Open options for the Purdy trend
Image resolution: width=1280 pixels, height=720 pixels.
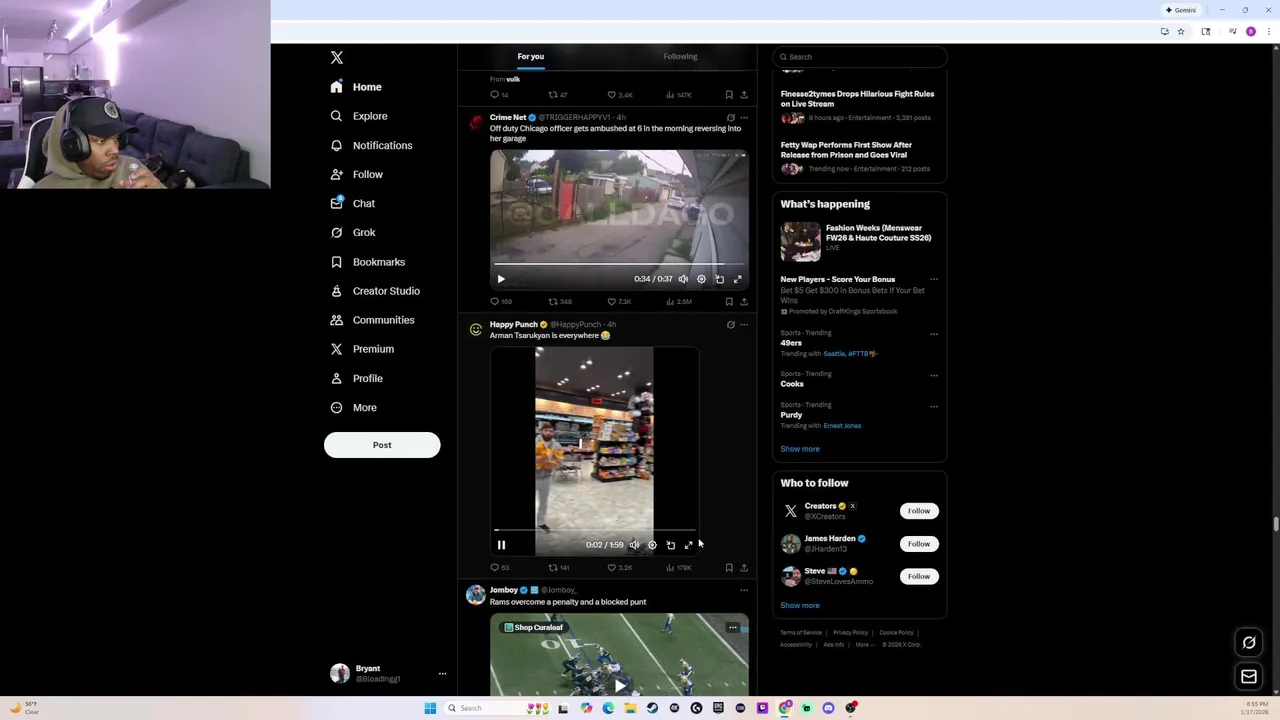934,407
